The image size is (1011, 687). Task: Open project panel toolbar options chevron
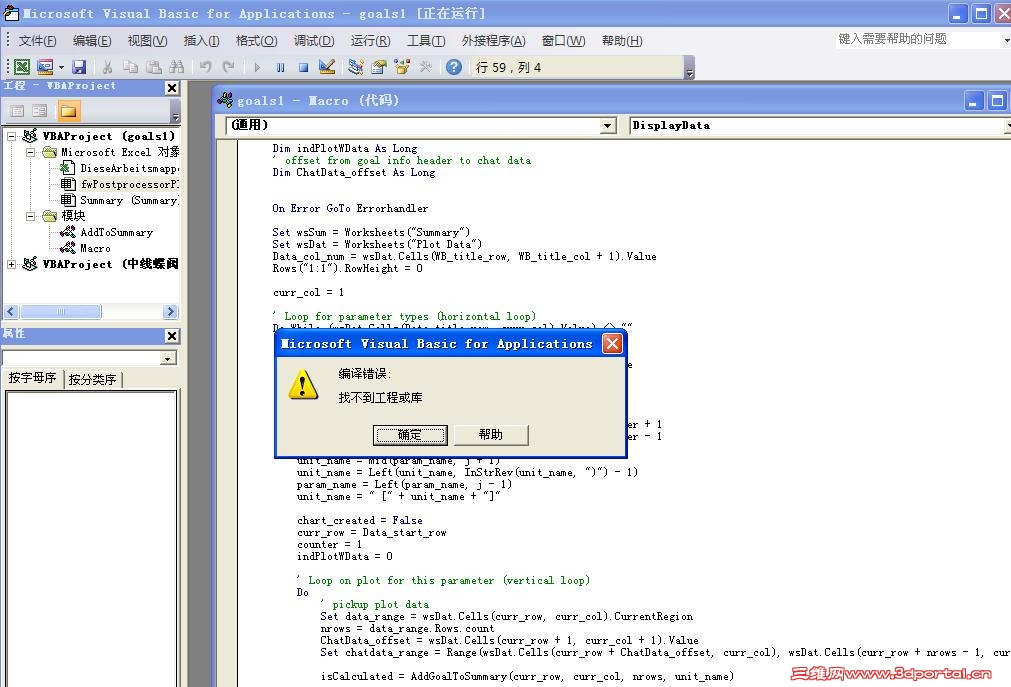coord(175,112)
